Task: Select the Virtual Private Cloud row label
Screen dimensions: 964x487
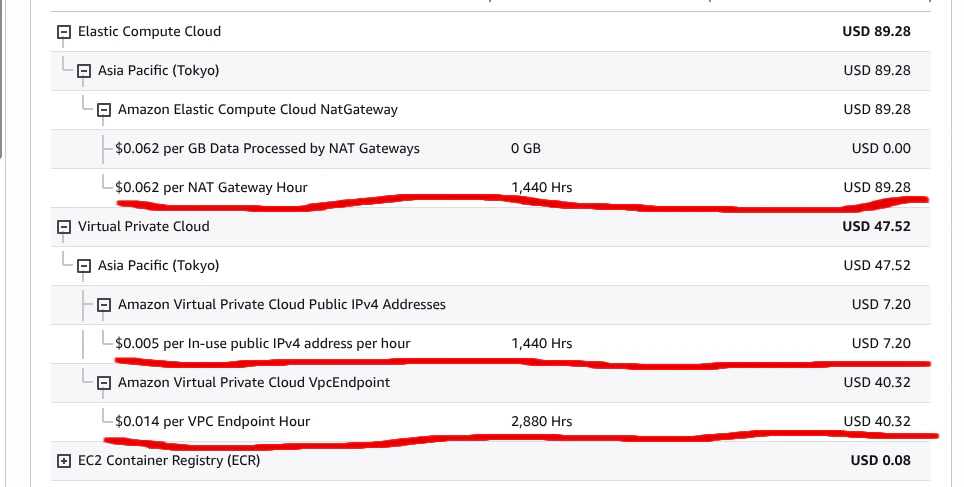Action: point(144,226)
